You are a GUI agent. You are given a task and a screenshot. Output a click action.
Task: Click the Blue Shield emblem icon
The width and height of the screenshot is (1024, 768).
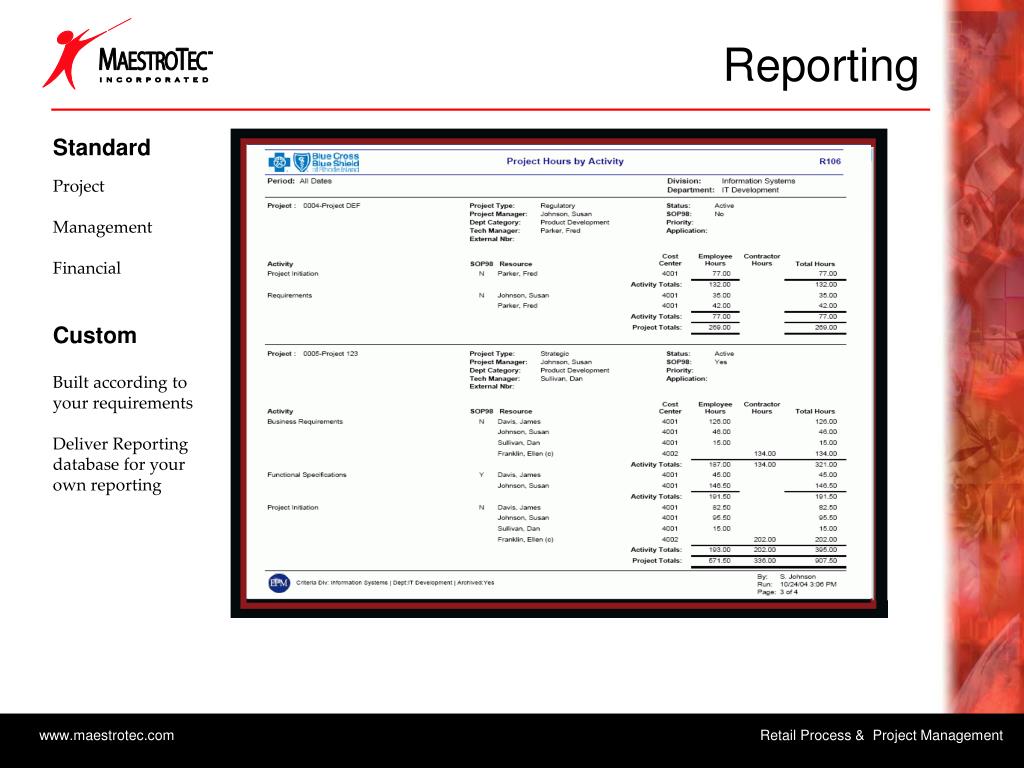click(301, 162)
